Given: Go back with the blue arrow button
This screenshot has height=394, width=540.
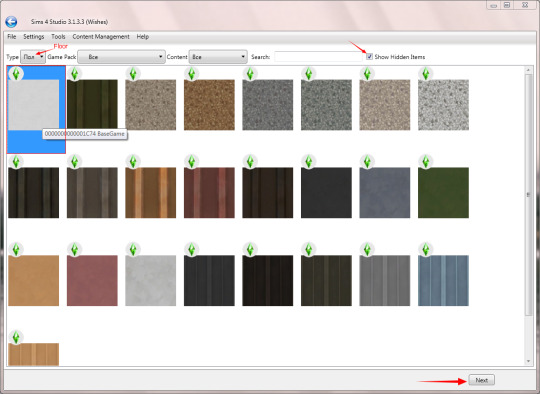Looking at the screenshot, I should pos(11,22).
